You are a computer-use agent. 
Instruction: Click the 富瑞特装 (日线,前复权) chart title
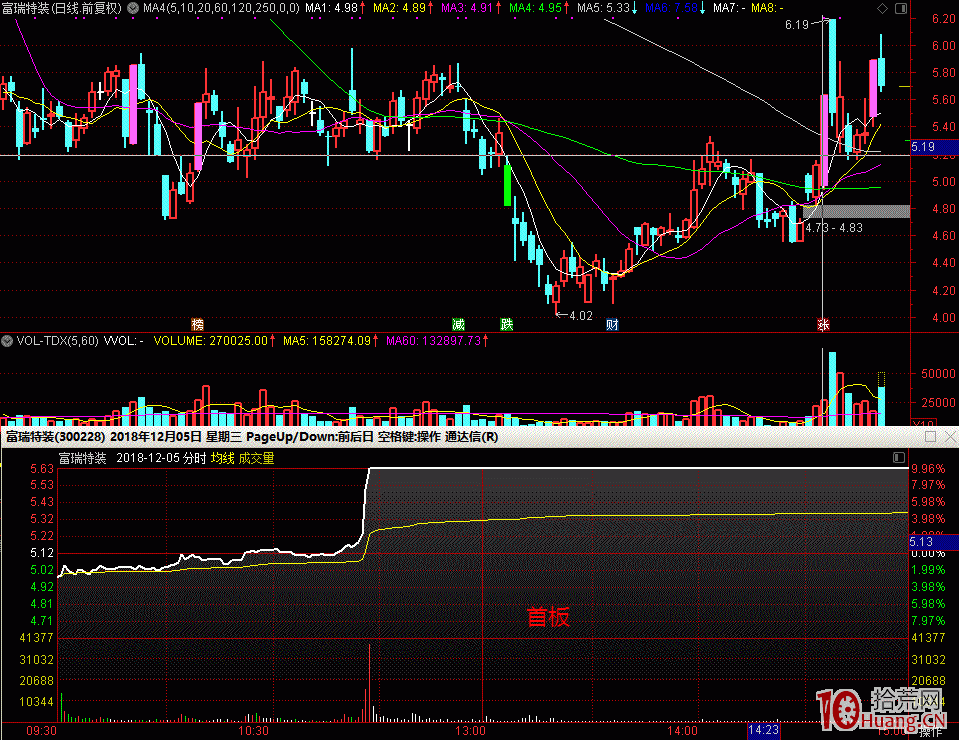[64, 8]
